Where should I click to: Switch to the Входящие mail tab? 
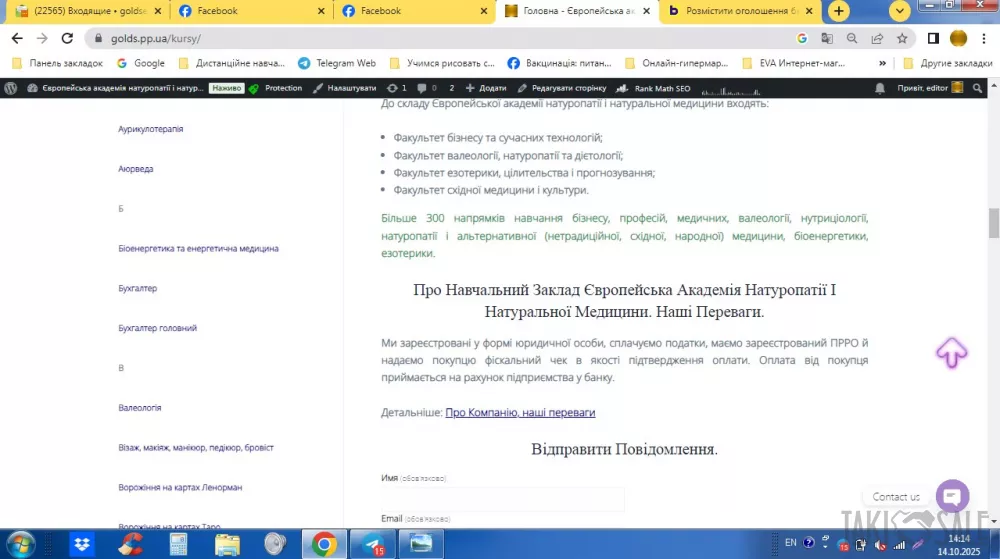pos(85,11)
